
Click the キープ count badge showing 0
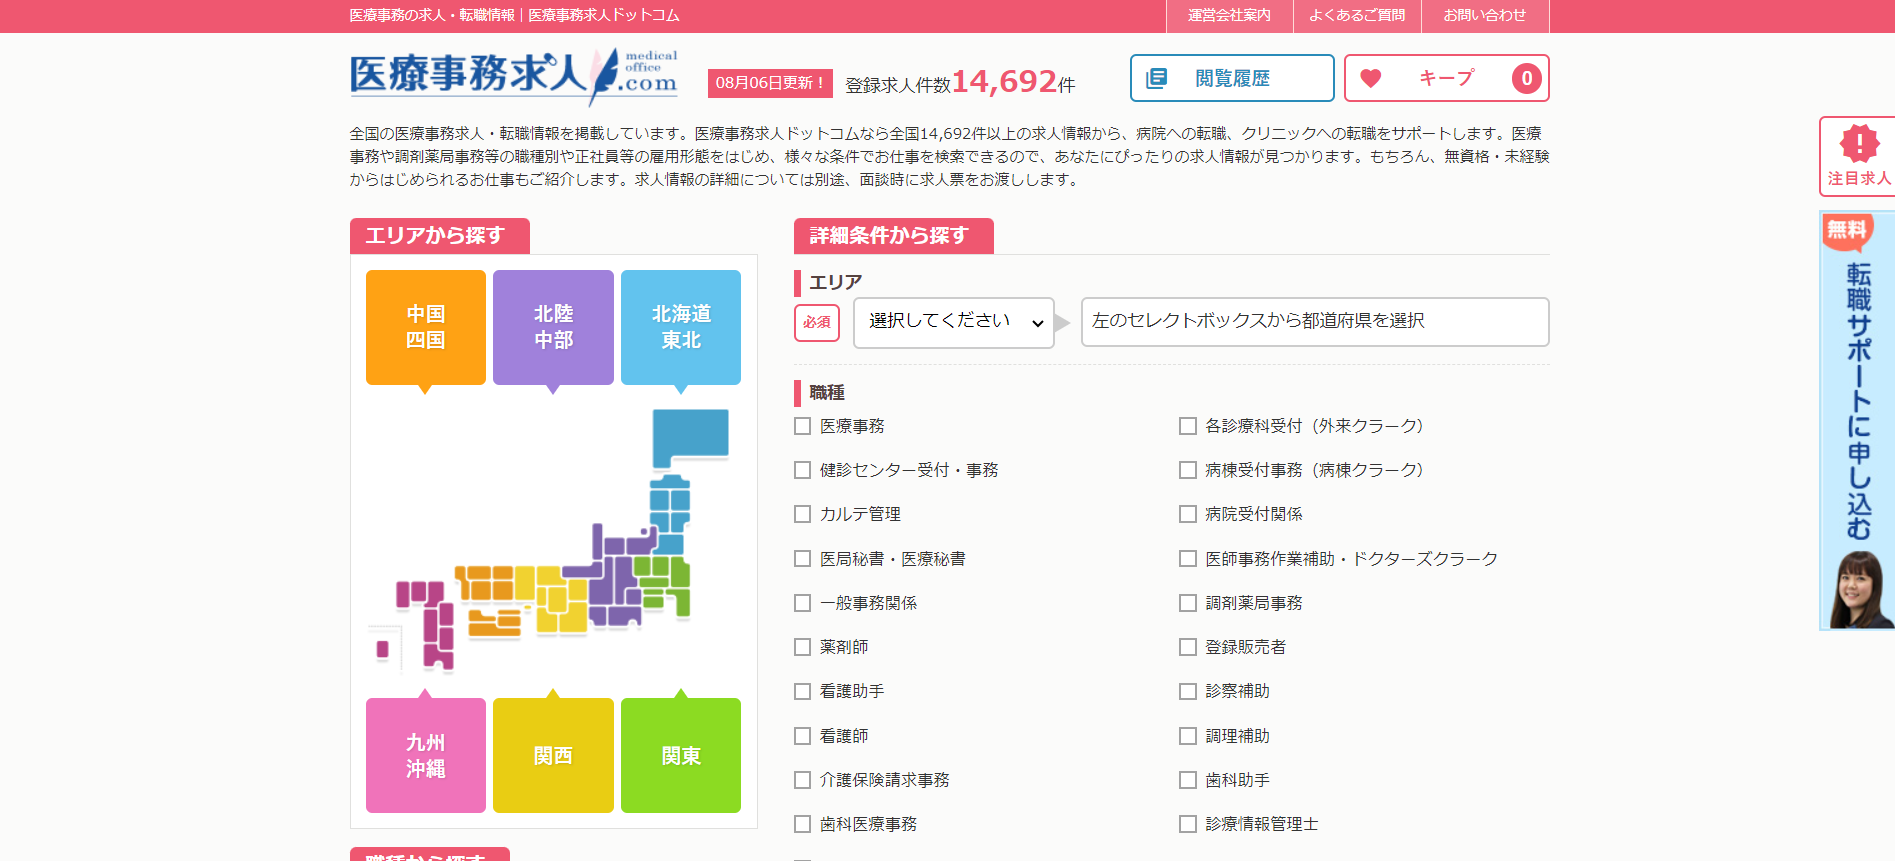1526,78
